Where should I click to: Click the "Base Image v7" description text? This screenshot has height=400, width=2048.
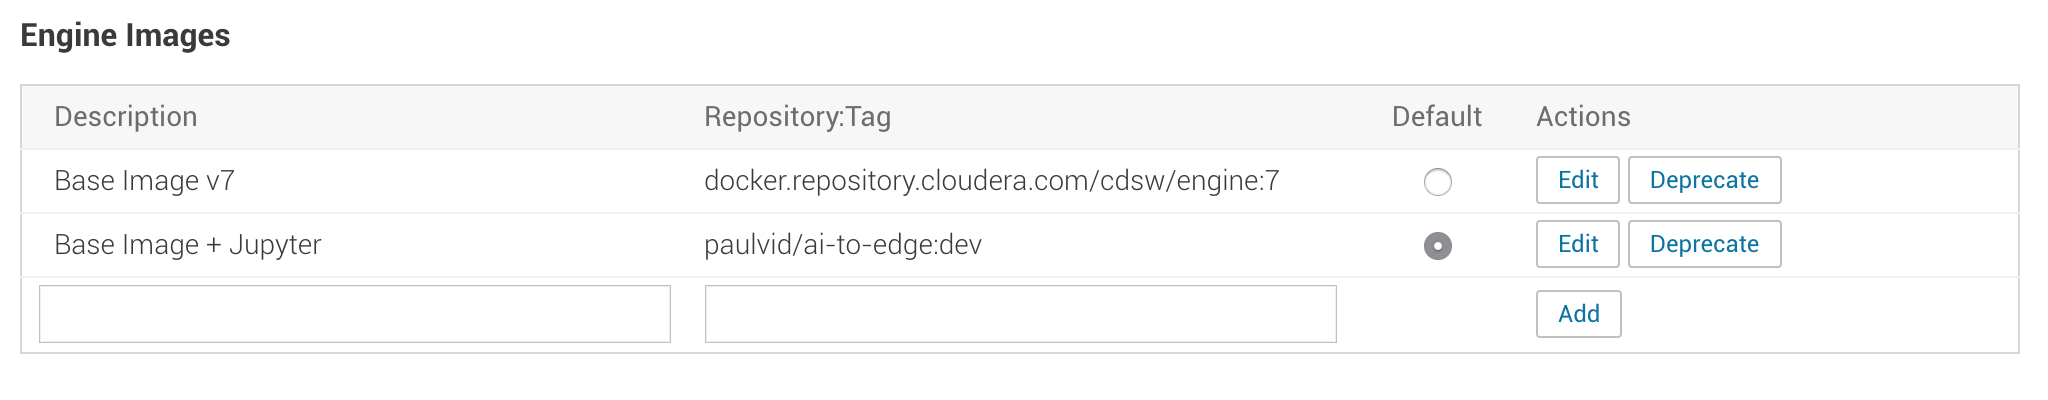tap(144, 181)
